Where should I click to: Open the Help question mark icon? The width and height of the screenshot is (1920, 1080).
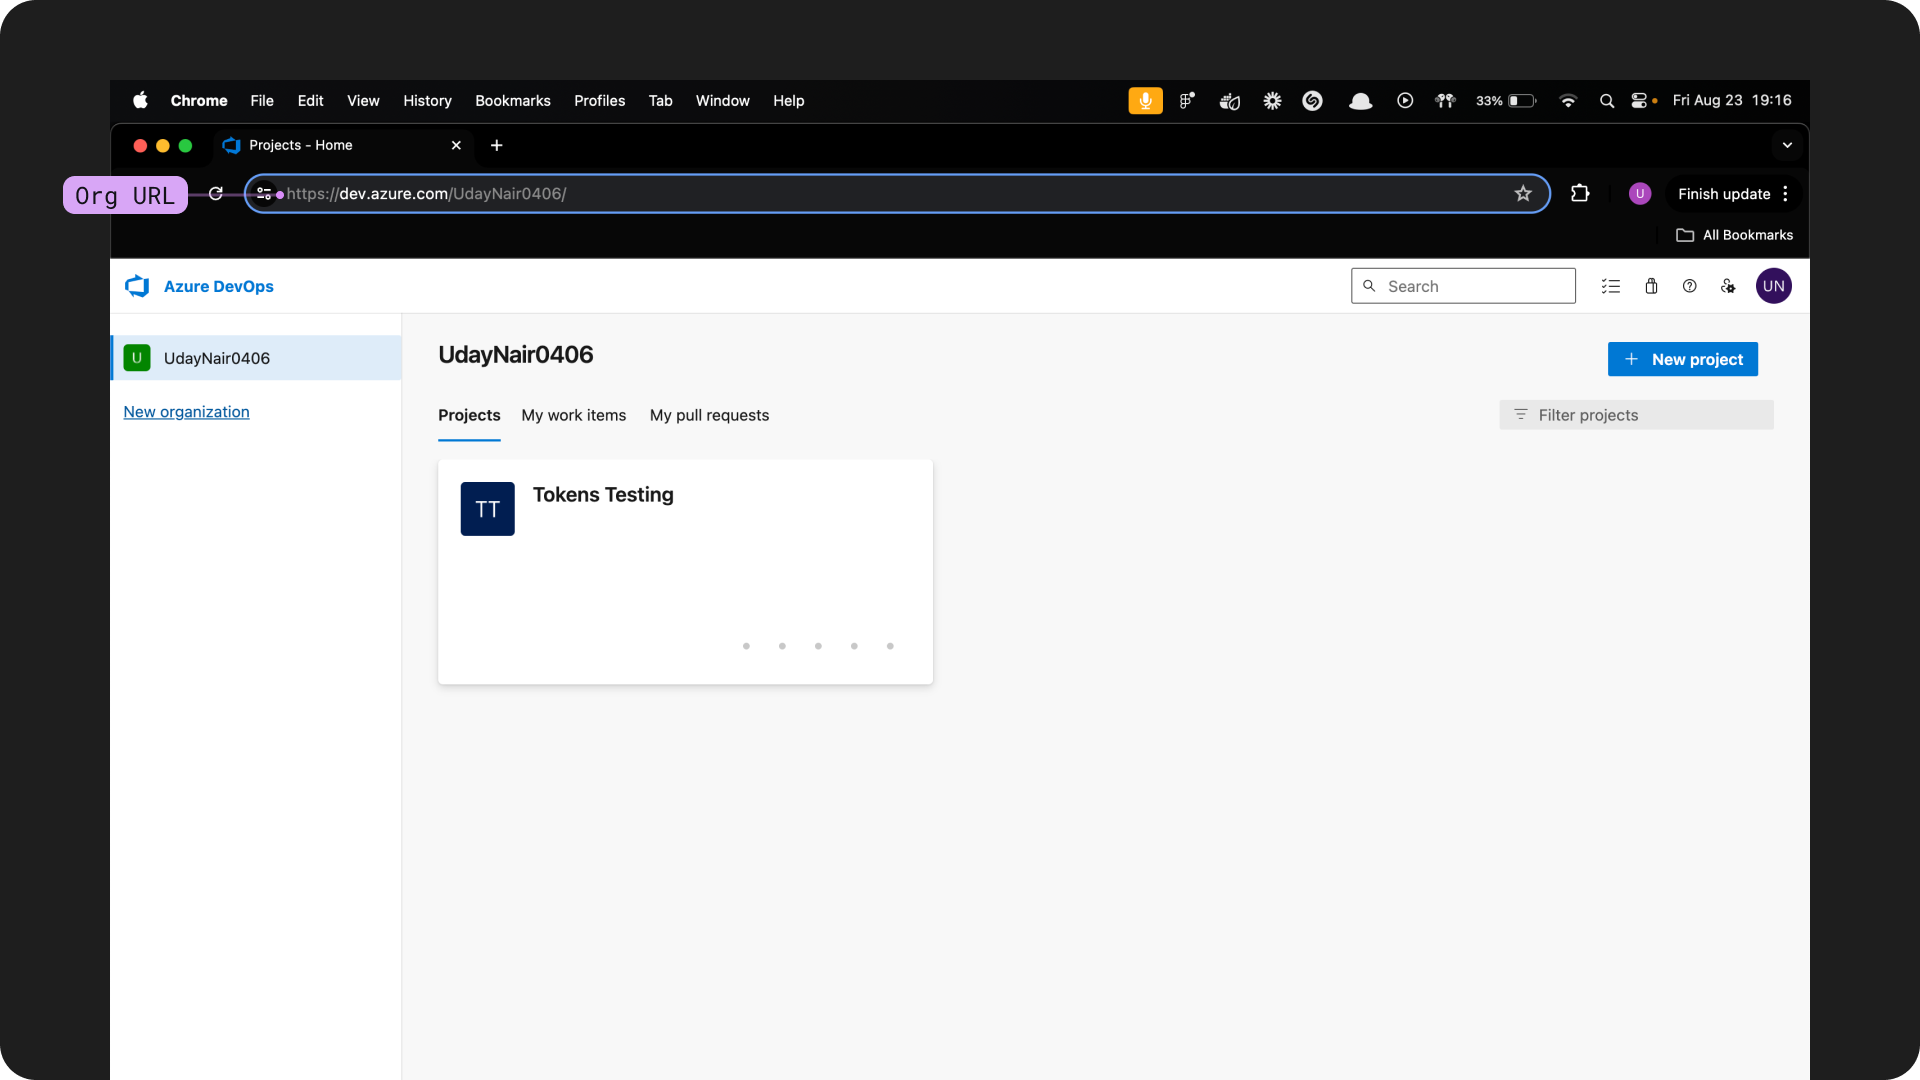[1689, 286]
